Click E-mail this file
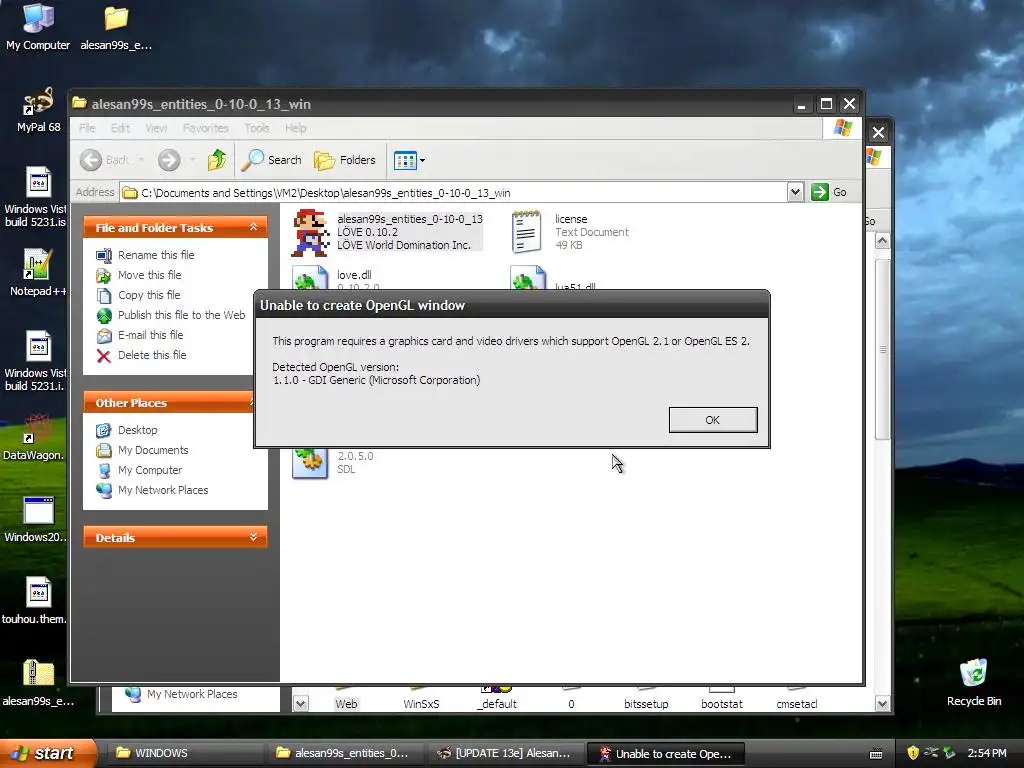Screen dimensions: 1024x768 pos(150,335)
